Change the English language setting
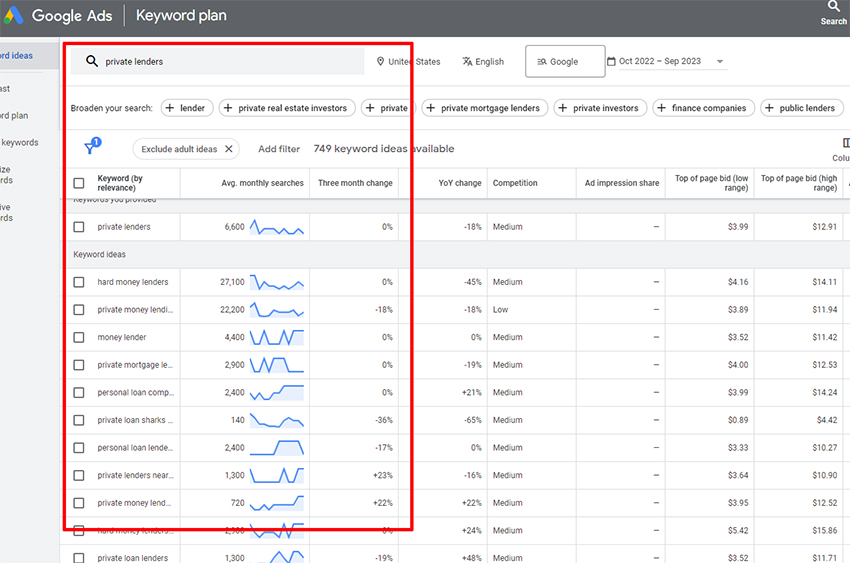The width and height of the screenshot is (850, 563). (x=482, y=62)
